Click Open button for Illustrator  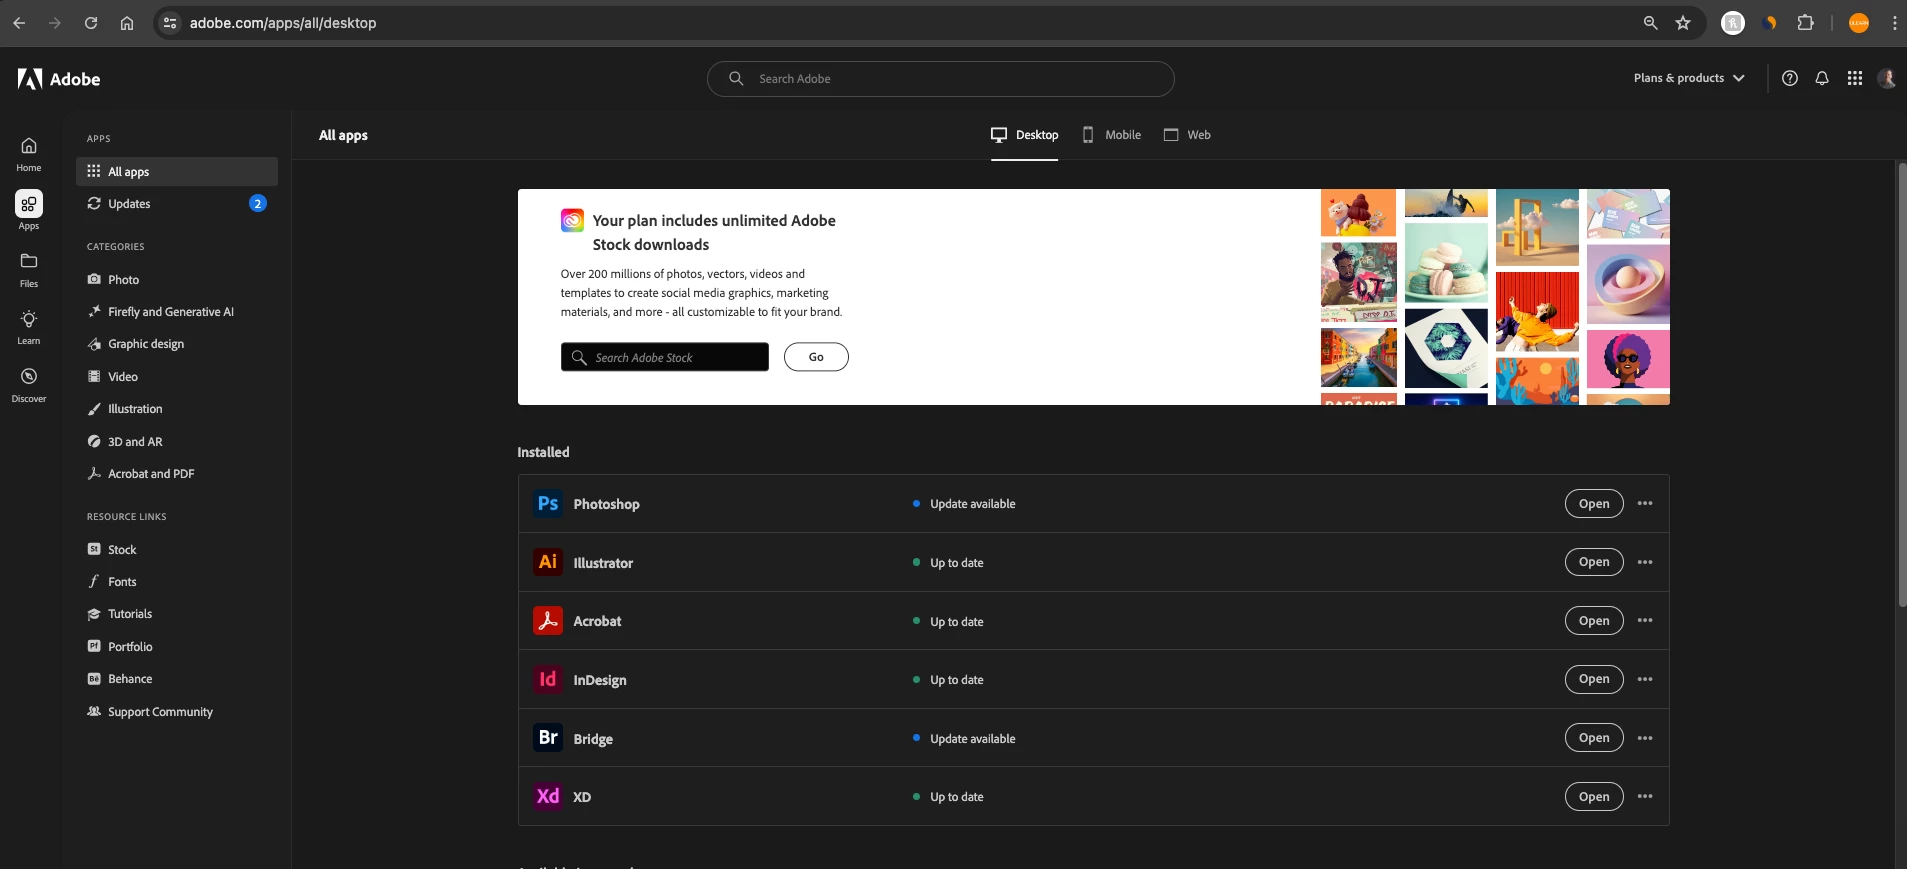[x=1594, y=562]
